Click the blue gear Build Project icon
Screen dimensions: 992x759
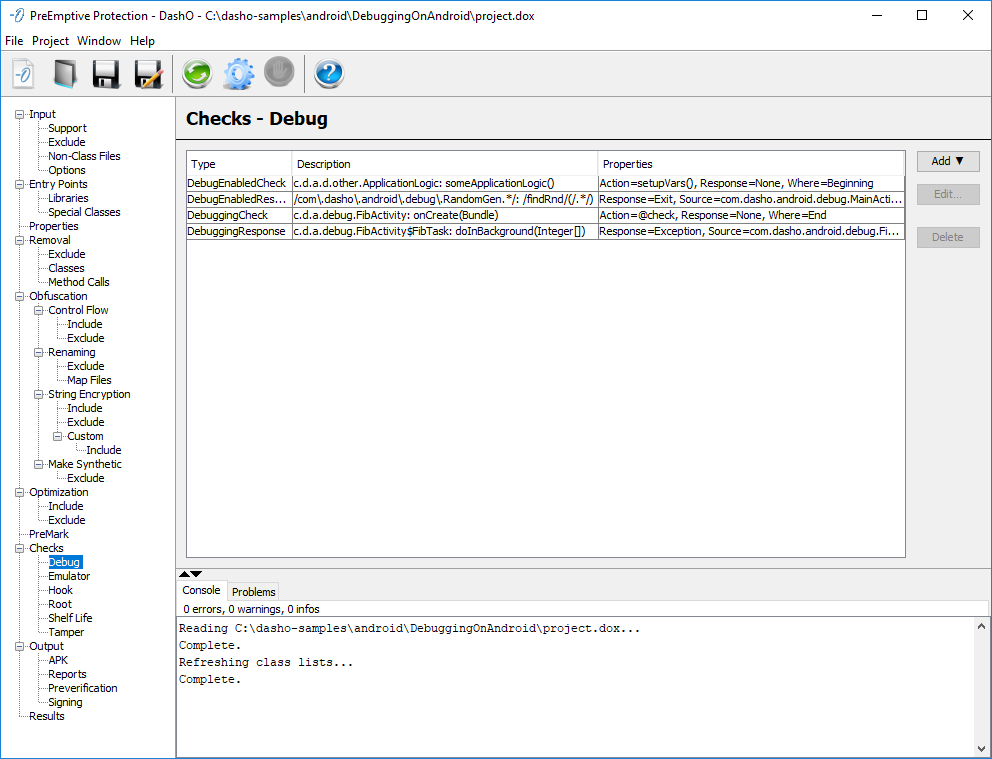click(x=238, y=74)
